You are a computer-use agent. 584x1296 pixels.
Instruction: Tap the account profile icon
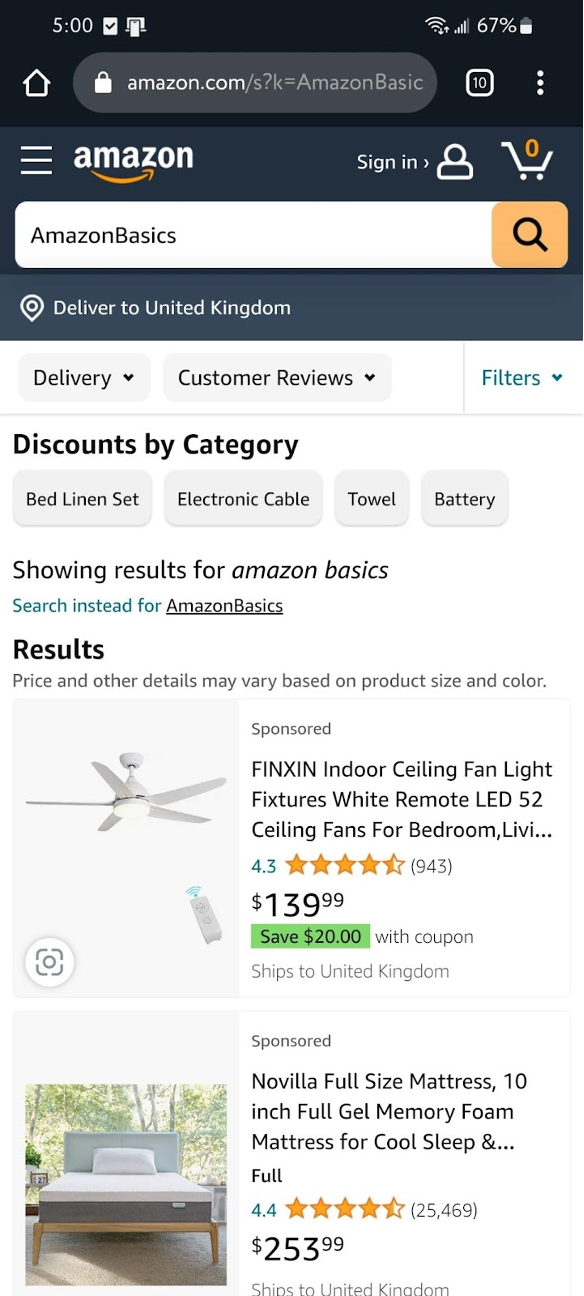tap(455, 161)
